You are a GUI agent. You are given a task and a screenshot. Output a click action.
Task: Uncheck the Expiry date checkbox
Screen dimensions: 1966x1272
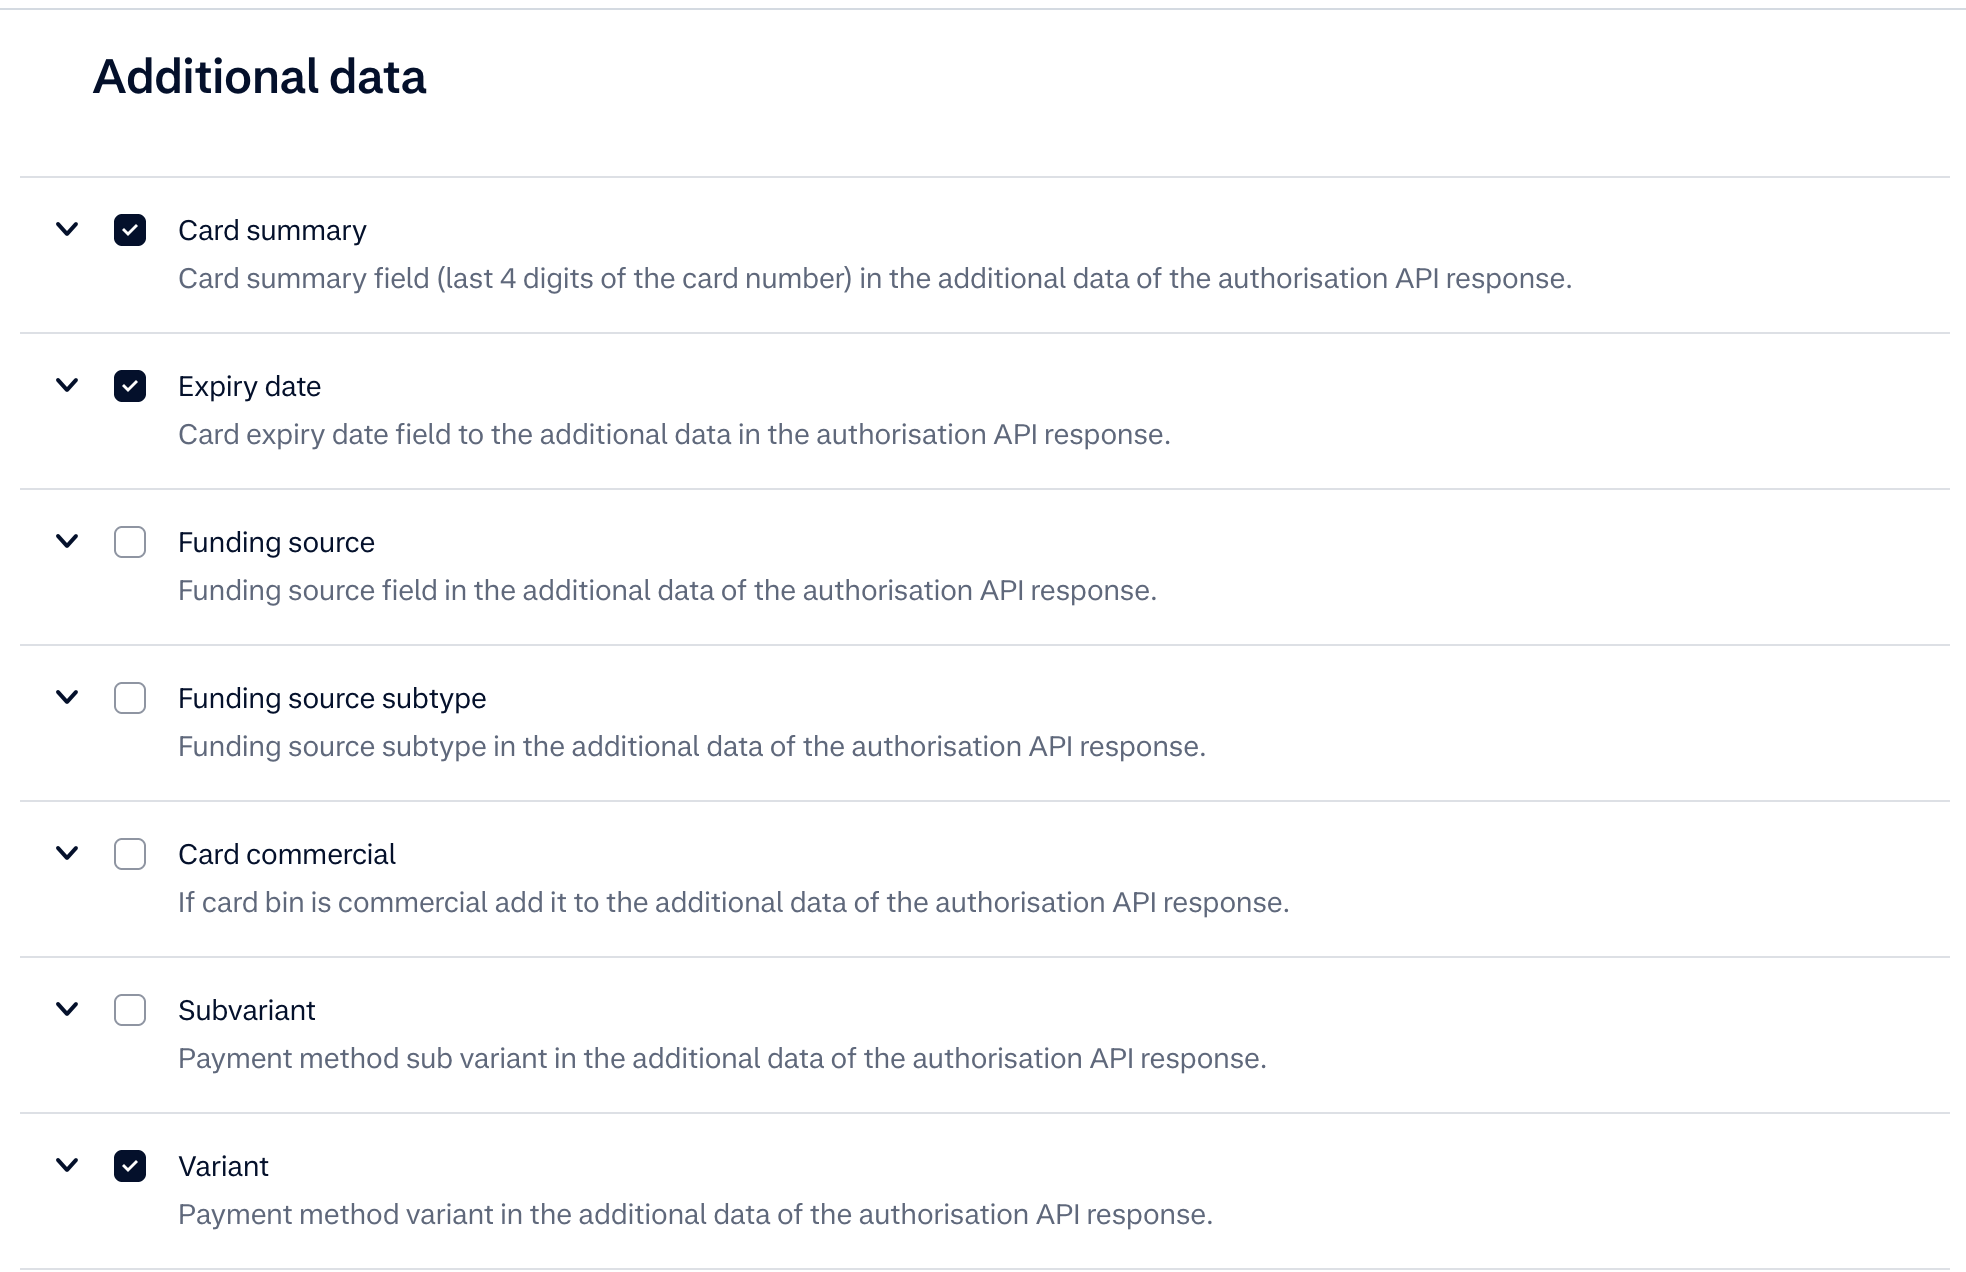130,386
